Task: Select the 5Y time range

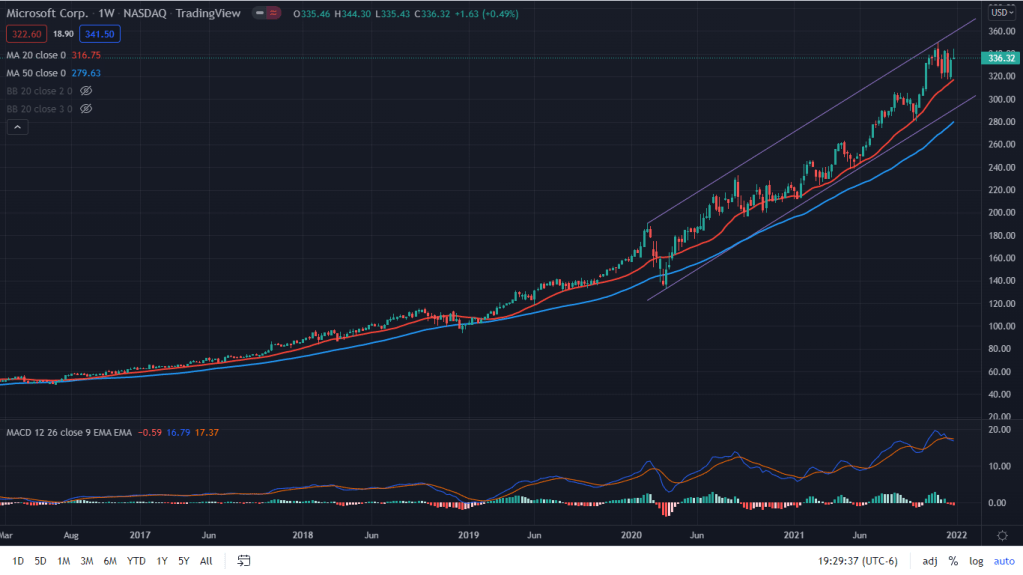Action: [183, 561]
